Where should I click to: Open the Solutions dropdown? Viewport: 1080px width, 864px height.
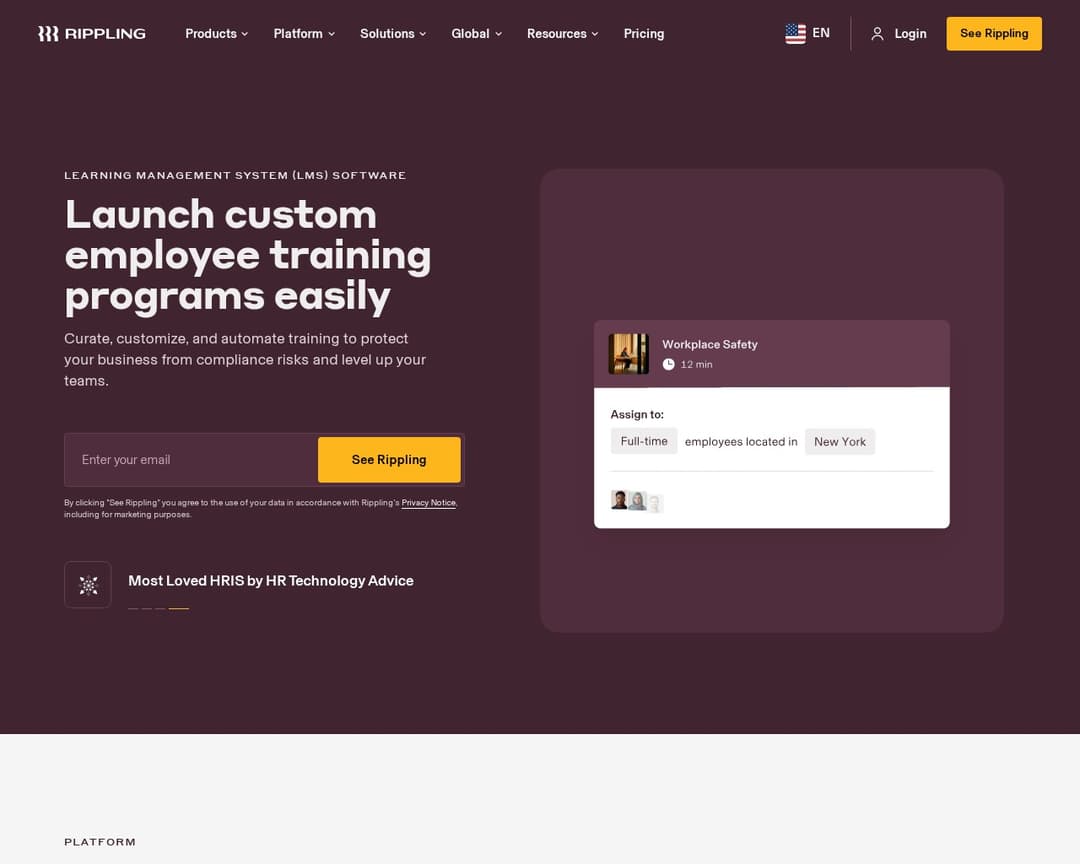[393, 34]
